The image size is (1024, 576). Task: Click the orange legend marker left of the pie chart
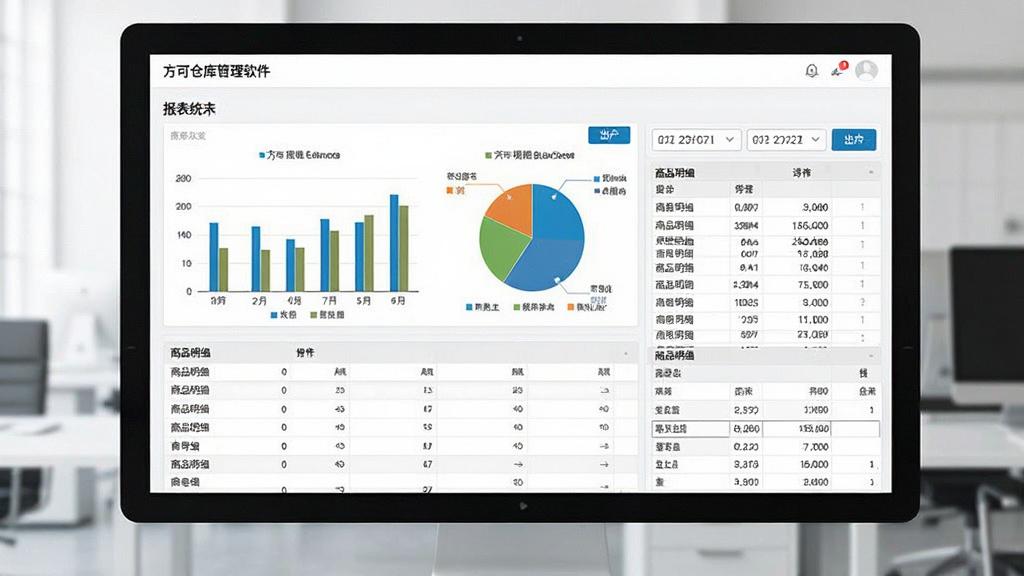(x=450, y=191)
